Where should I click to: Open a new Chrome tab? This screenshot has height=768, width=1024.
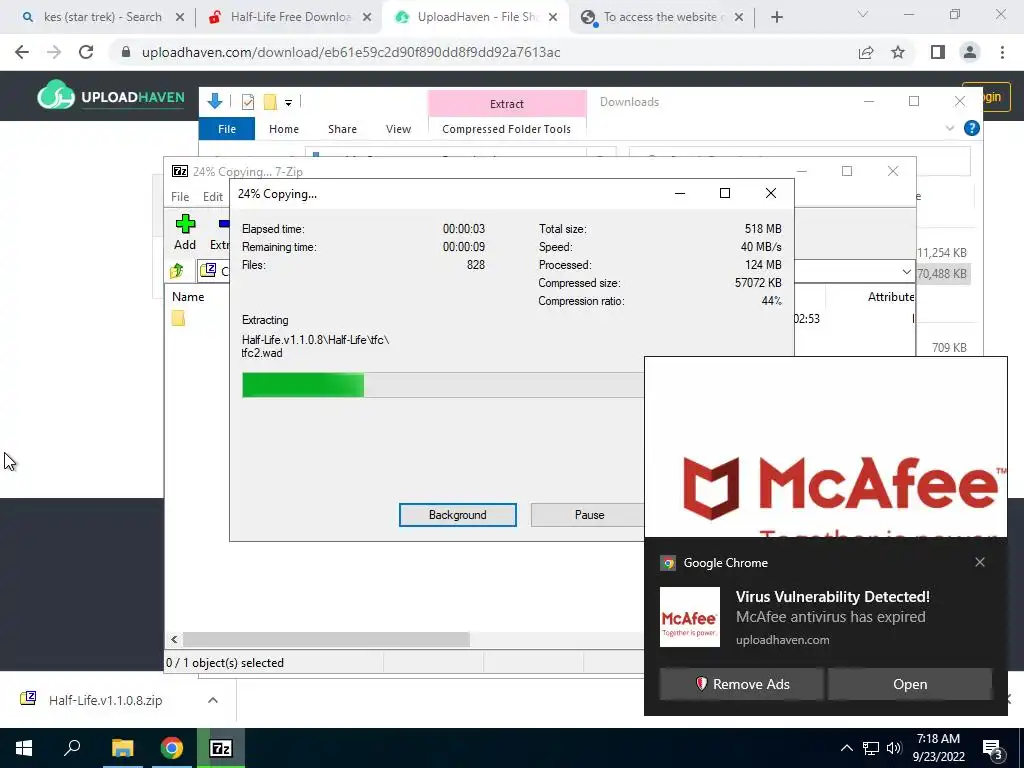point(776,18)
